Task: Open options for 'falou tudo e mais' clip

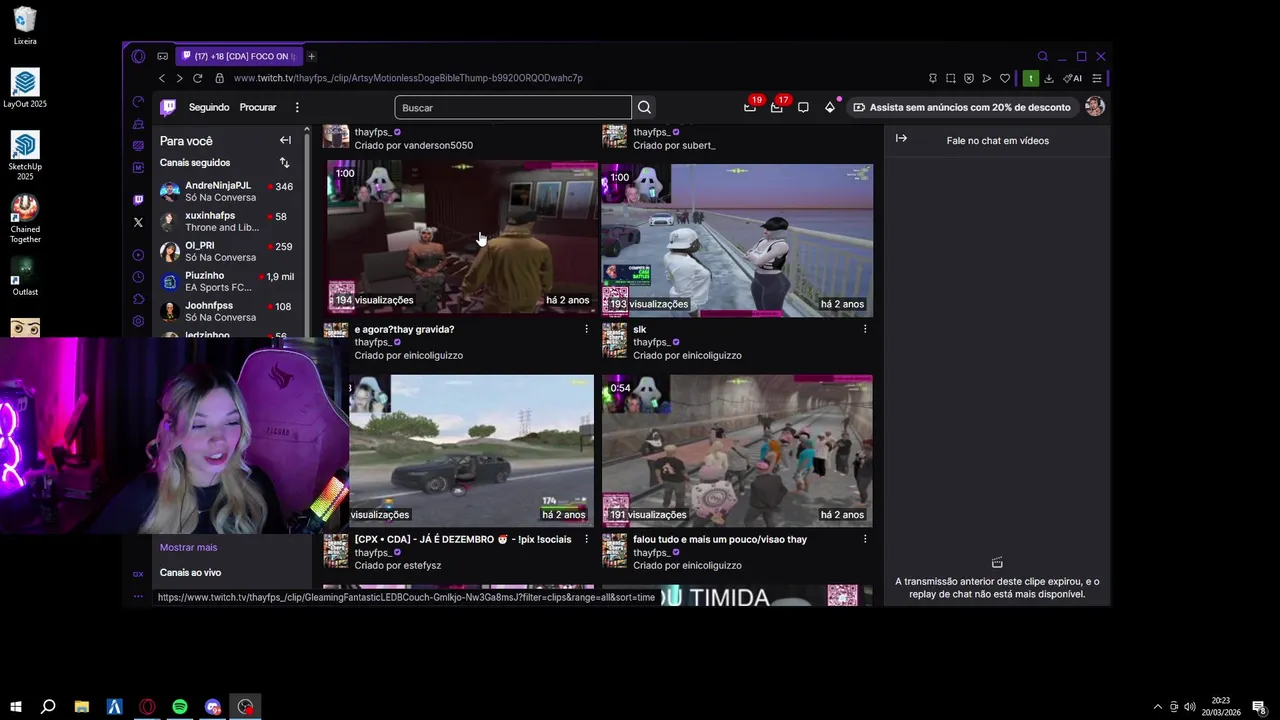Action: tap(865, 539)
